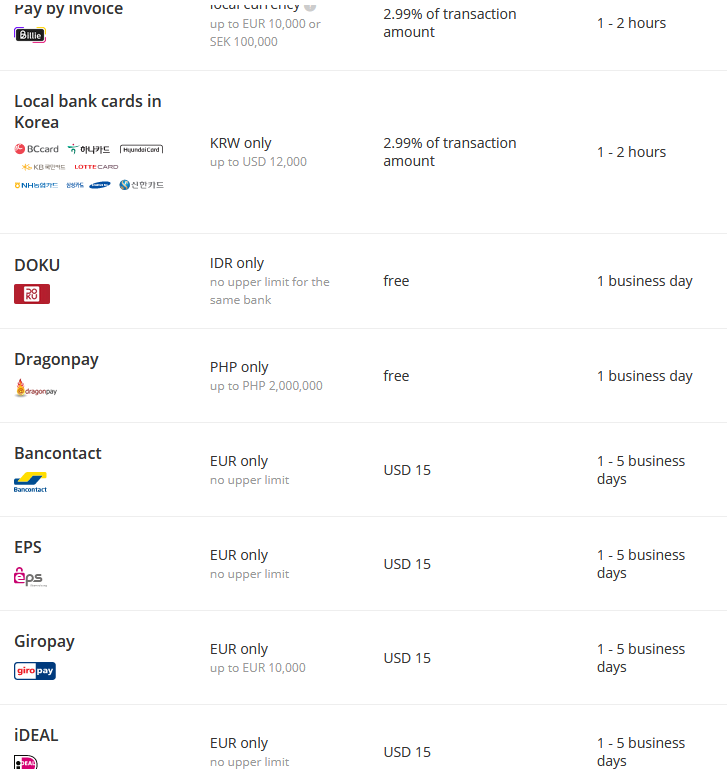
Task: Click the Dragonpay logo image
Action: coord(36,389)
